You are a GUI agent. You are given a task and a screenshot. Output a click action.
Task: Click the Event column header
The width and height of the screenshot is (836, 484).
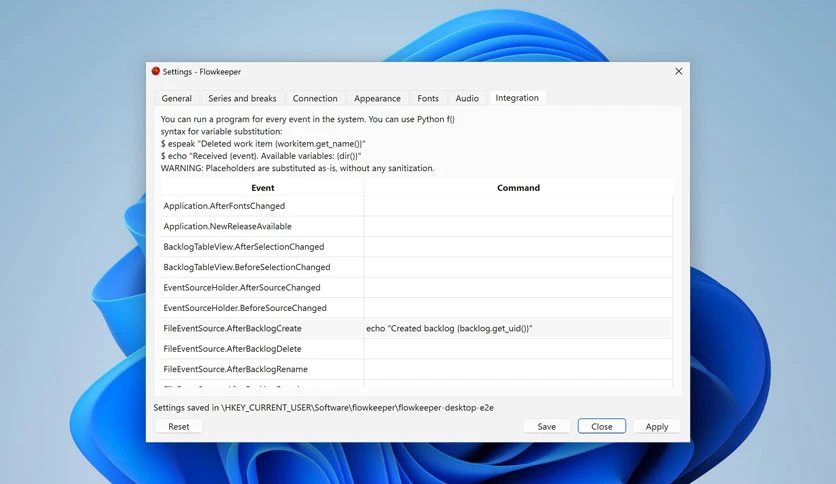262,188
